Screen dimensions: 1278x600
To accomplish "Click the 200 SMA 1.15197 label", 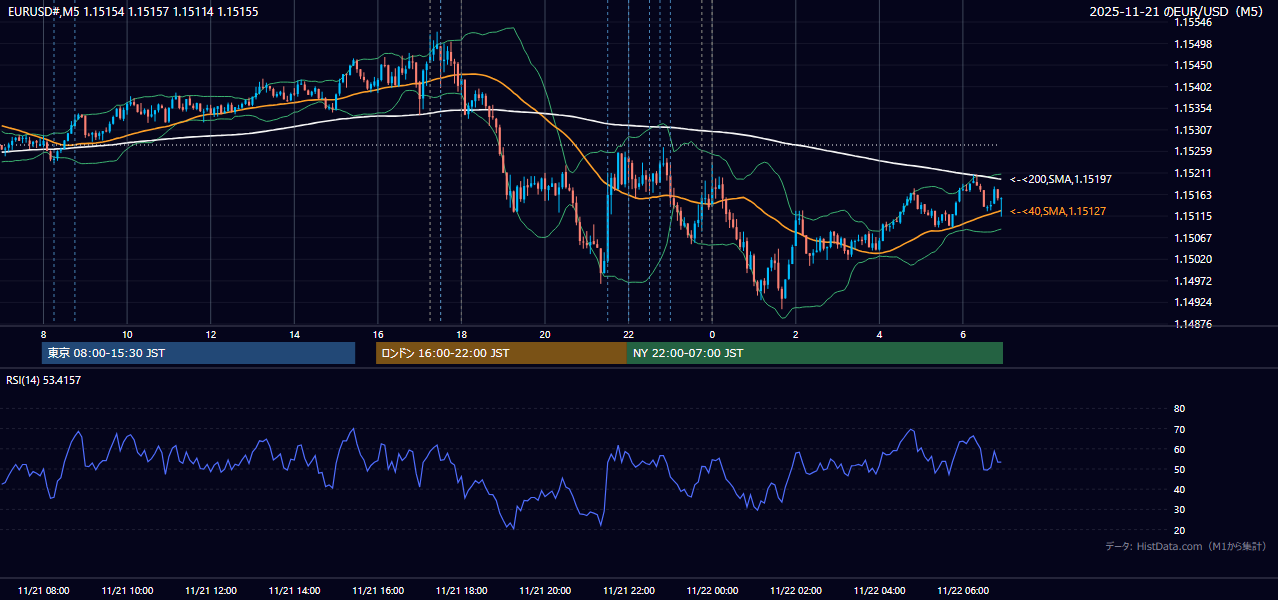I will pyautogui.click(x=1060, y=179).
